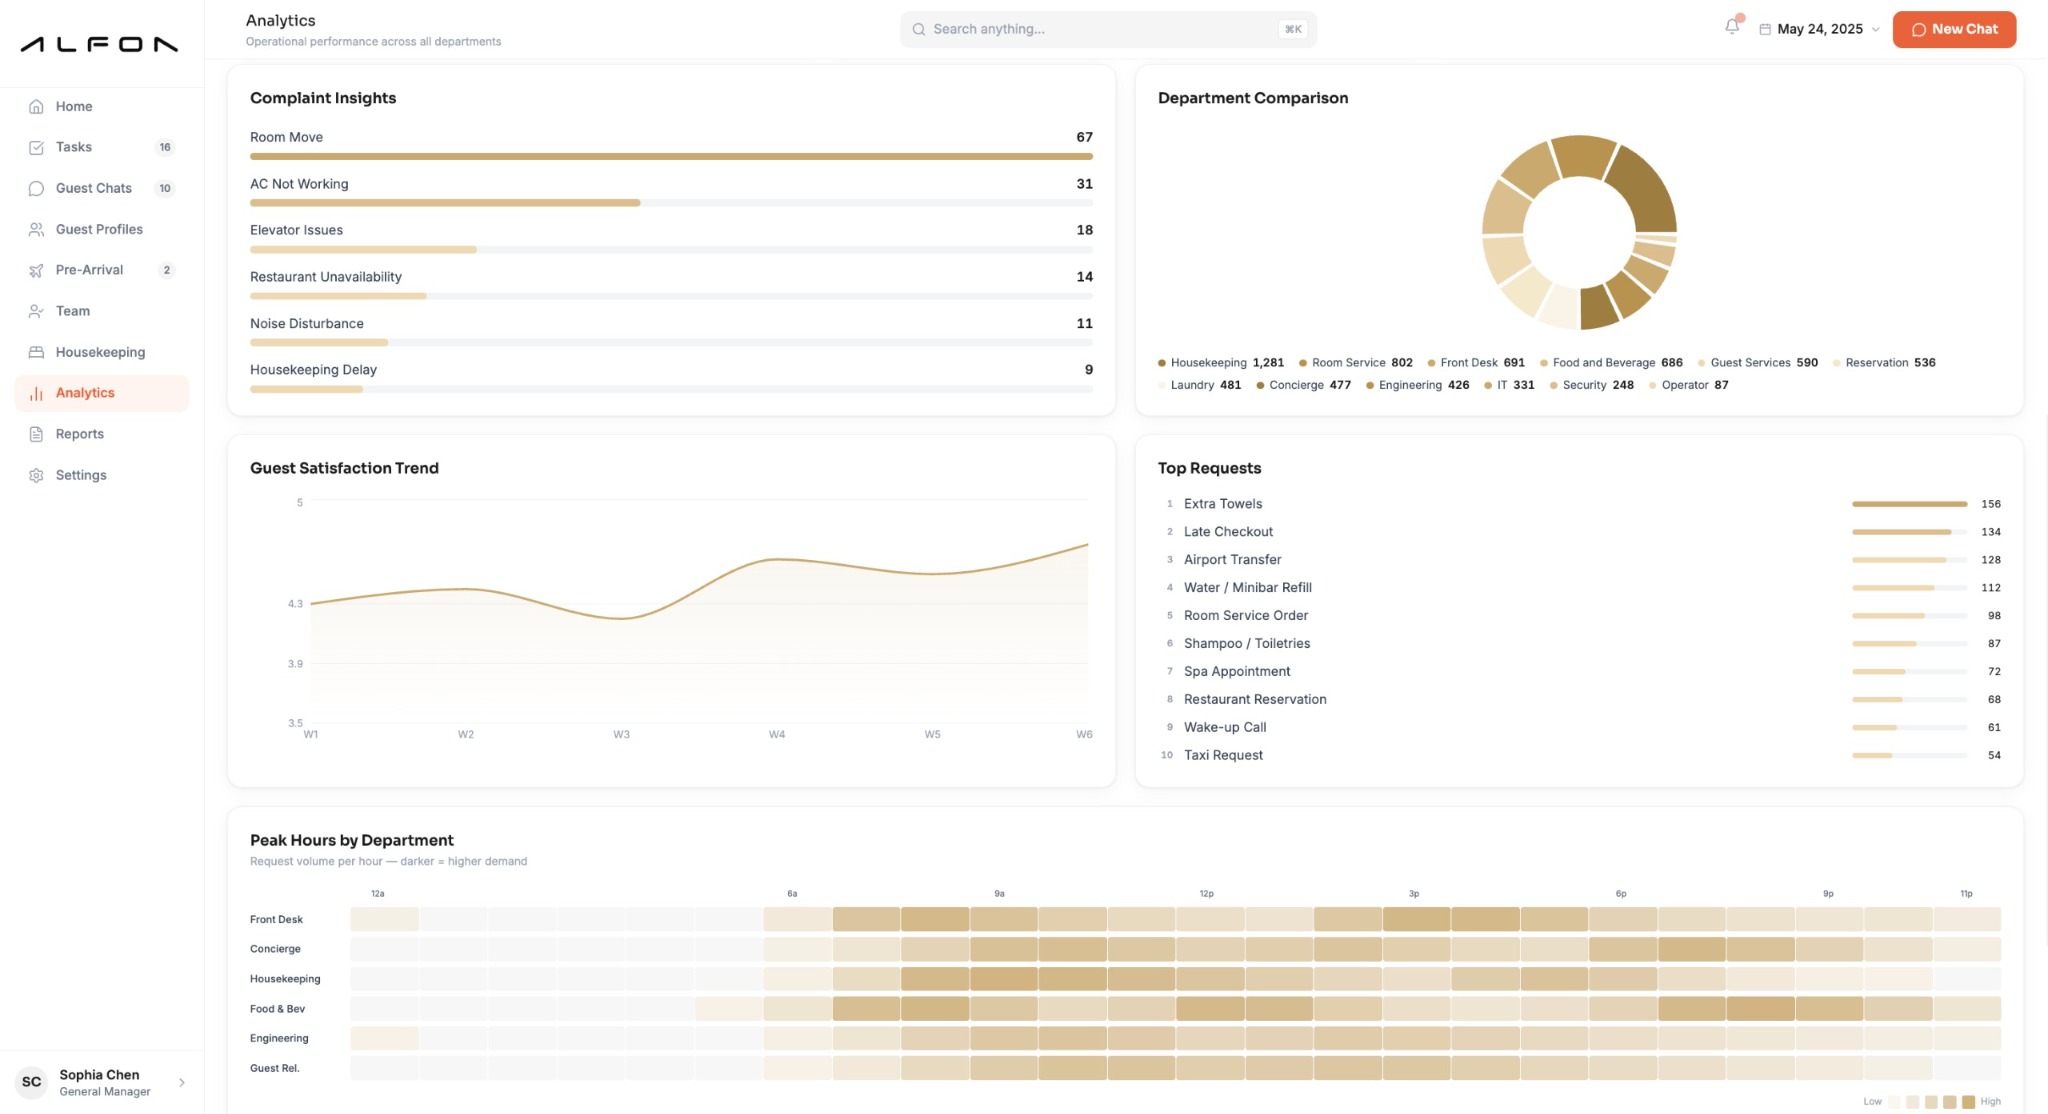Open Settings gear icon in sidebar
This screenshot has width=2048, height=1114.
point(36,475)
